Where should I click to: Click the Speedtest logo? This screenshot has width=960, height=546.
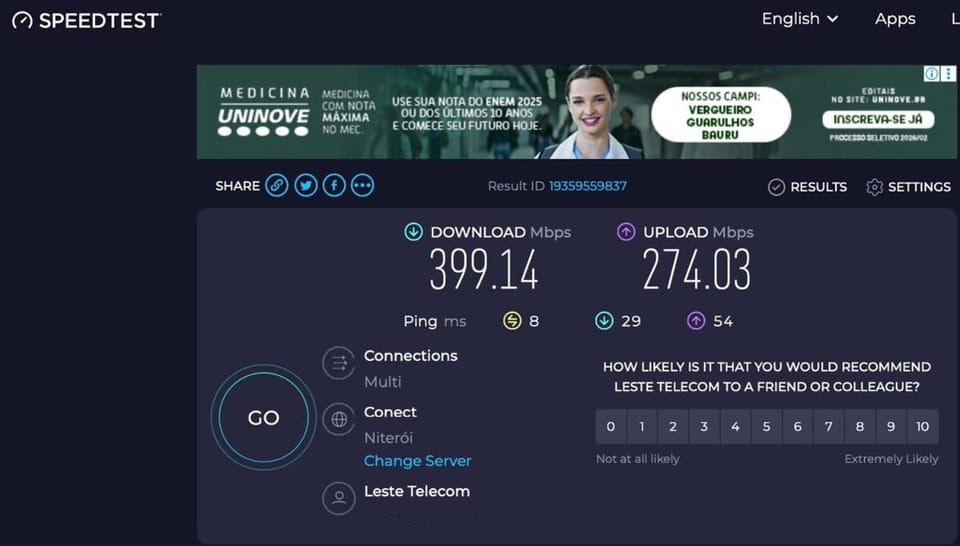(x=86, y=20)
